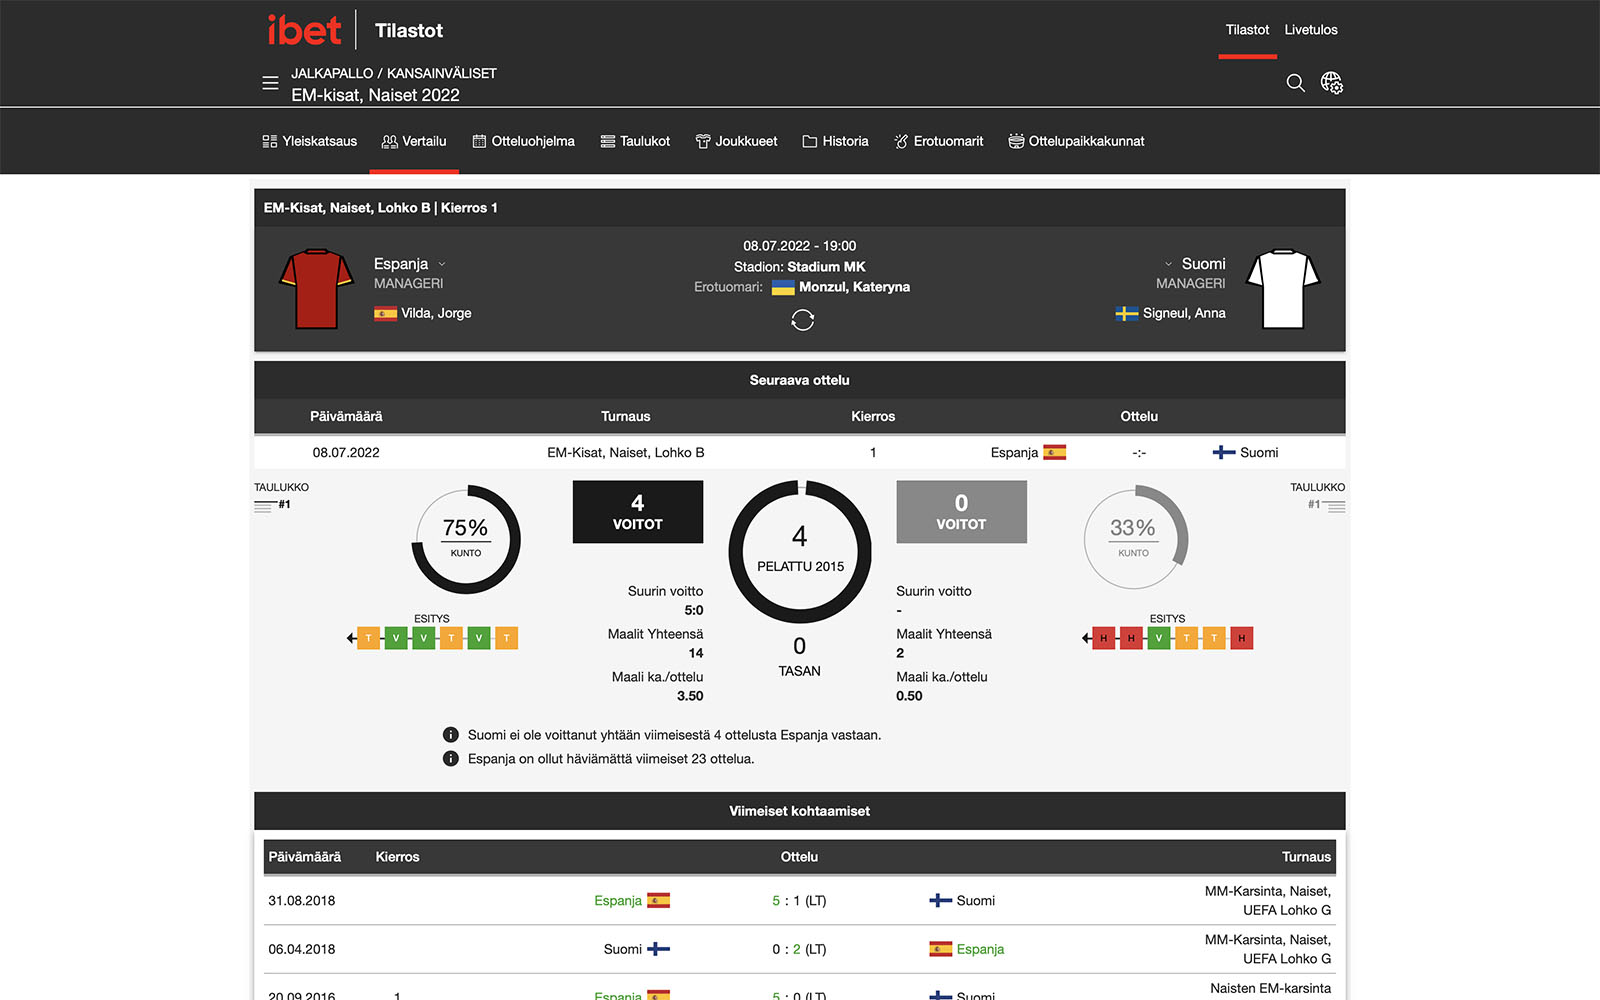
Task: Open the hamburger menu icon
Action: (270, 83)
